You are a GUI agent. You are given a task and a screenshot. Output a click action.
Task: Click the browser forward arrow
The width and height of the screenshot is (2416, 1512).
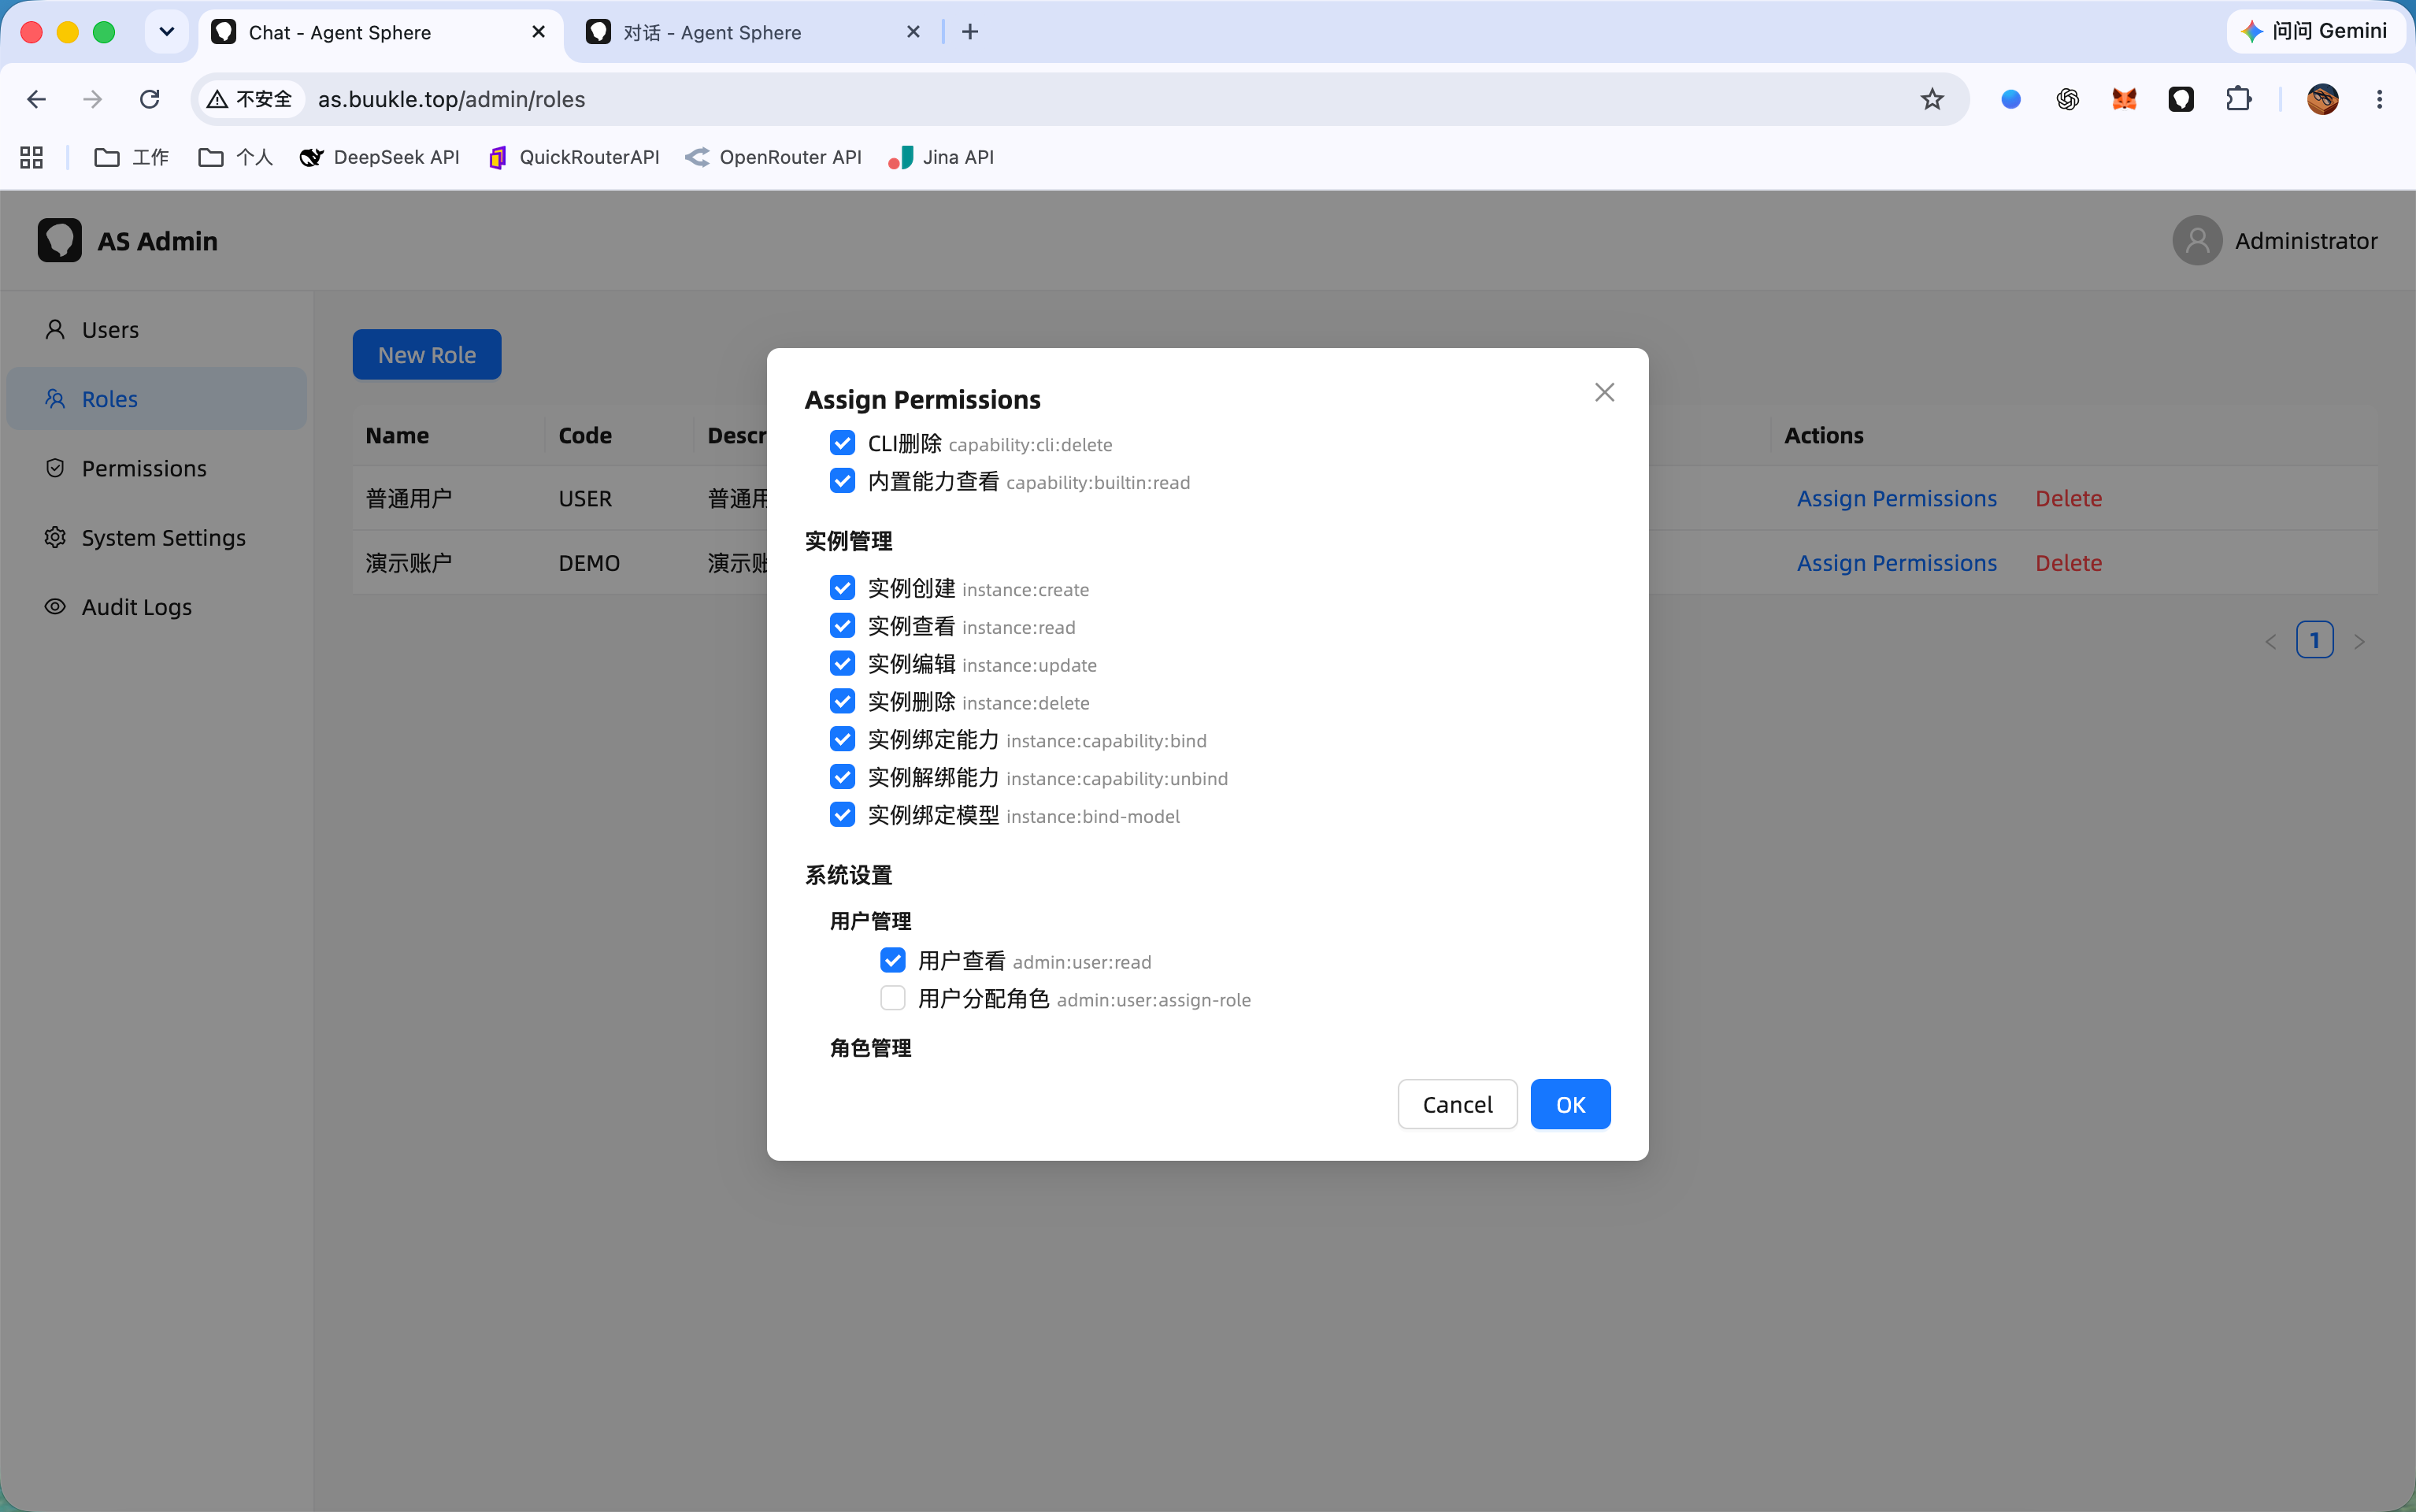93,99
